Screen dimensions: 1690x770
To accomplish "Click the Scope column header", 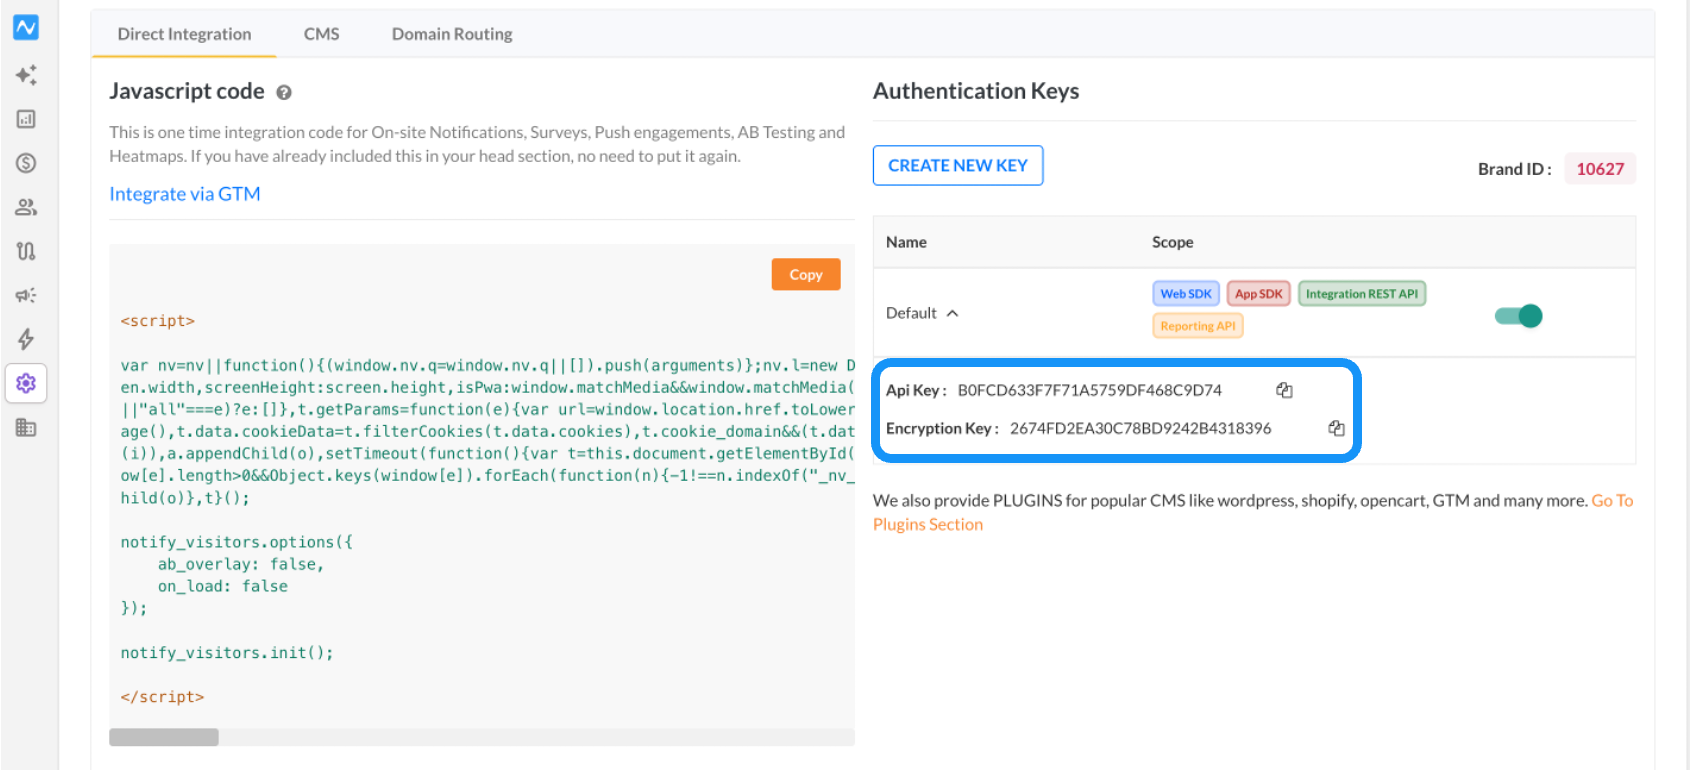I will [x=1172, y=242].
